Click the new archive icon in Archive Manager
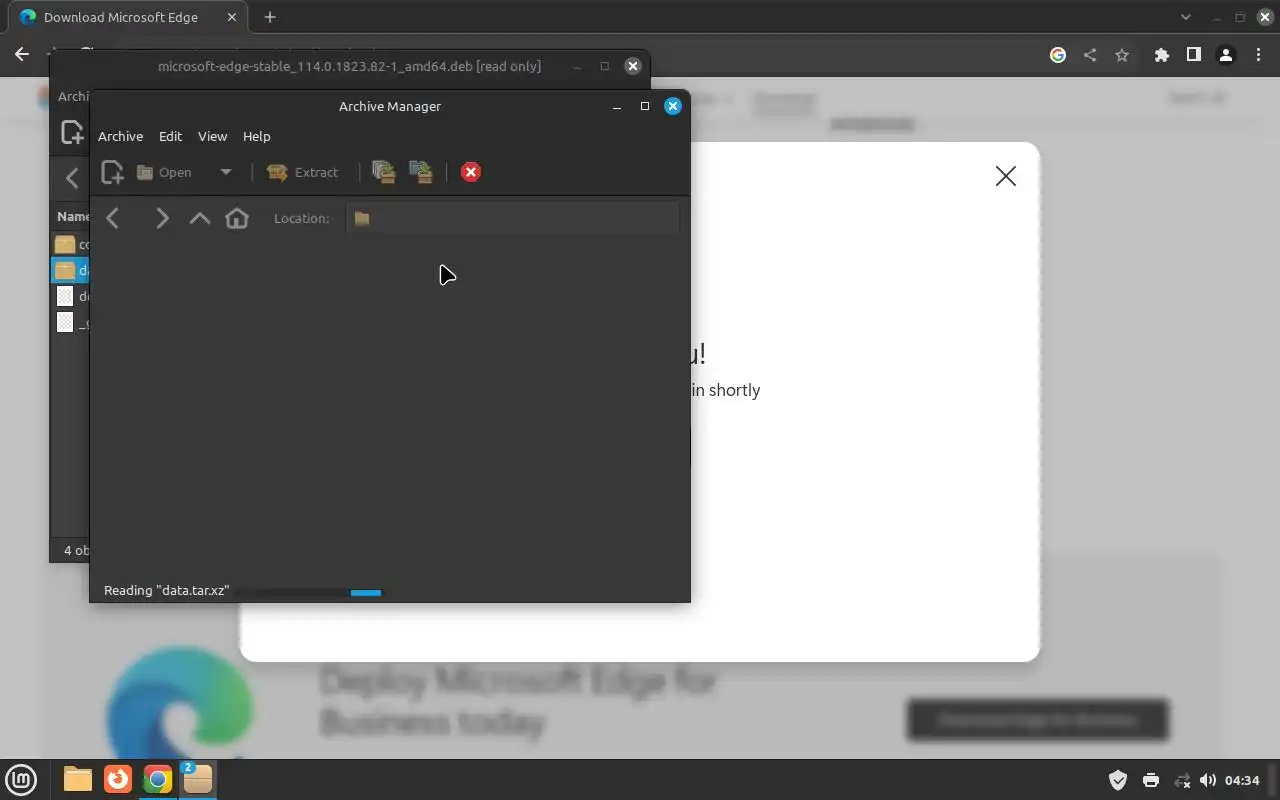 click(112, 172)
